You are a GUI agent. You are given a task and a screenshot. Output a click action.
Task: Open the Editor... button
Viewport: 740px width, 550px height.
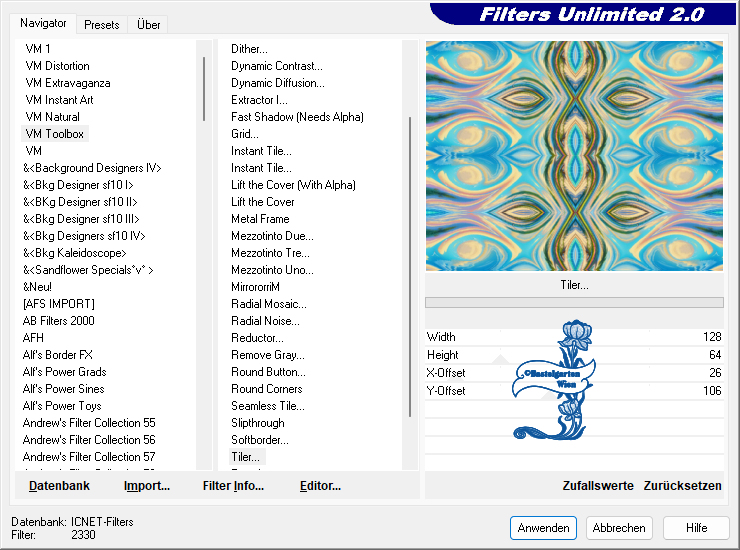[320, 486]
